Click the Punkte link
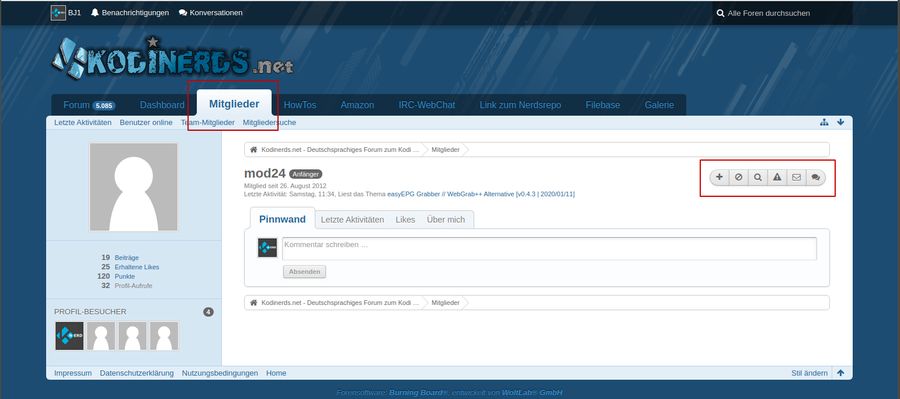Viewport: 900px width, 399px height. pos(125,276)
